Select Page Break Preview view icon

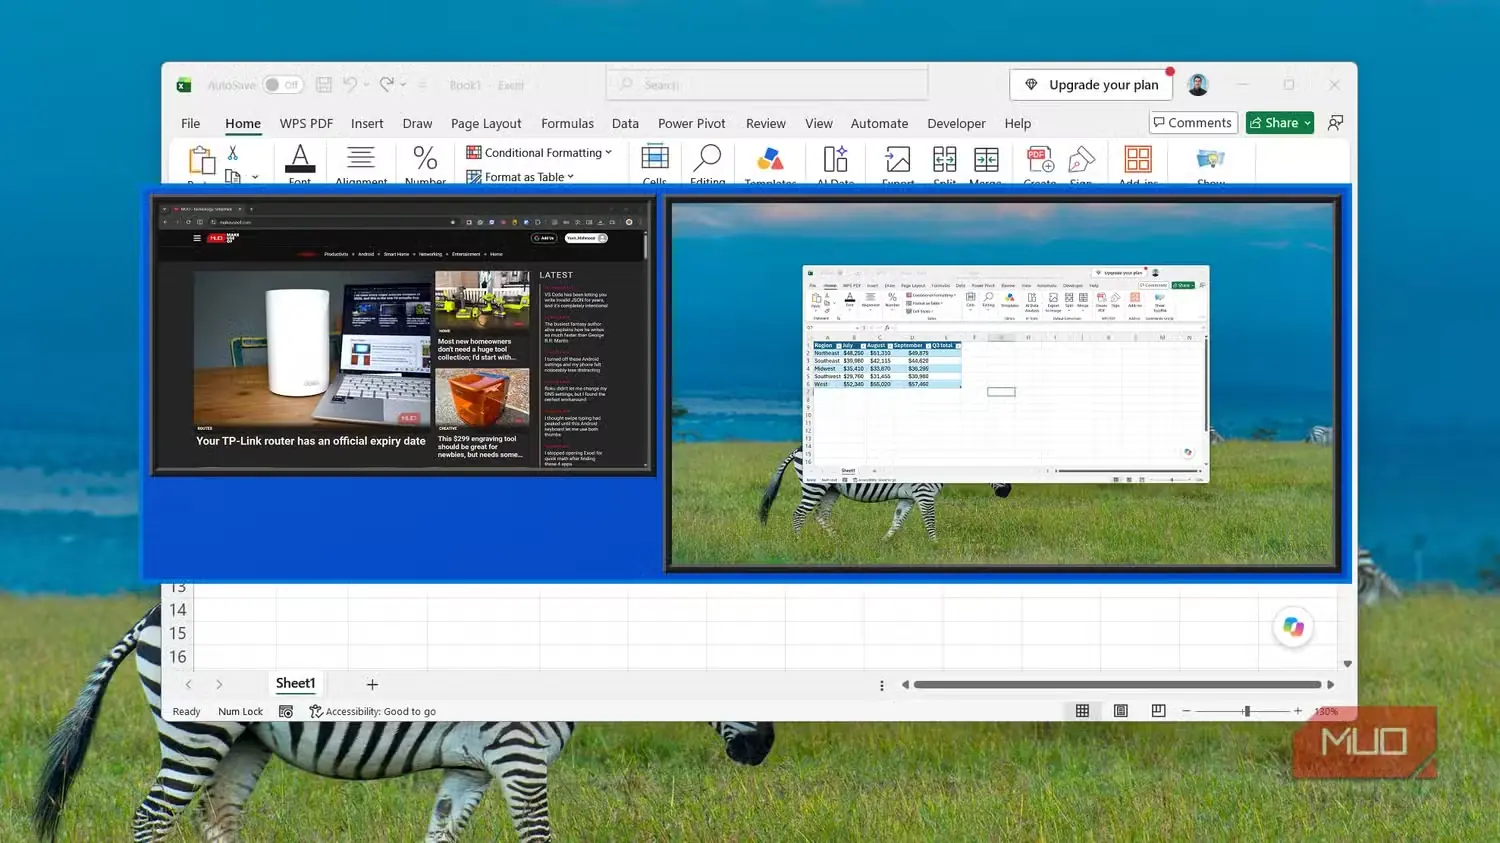[x=1158, y=711]
